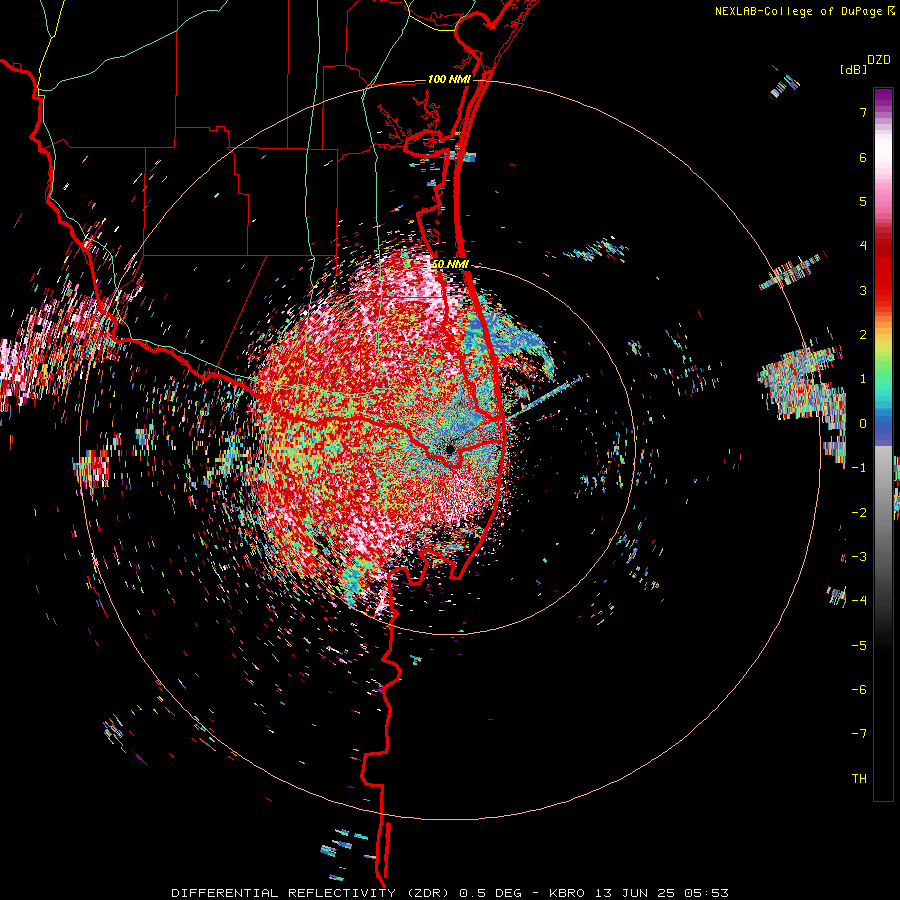
Task: Click the scale value -7 on the legend
Action: click(x=859, y=734)
